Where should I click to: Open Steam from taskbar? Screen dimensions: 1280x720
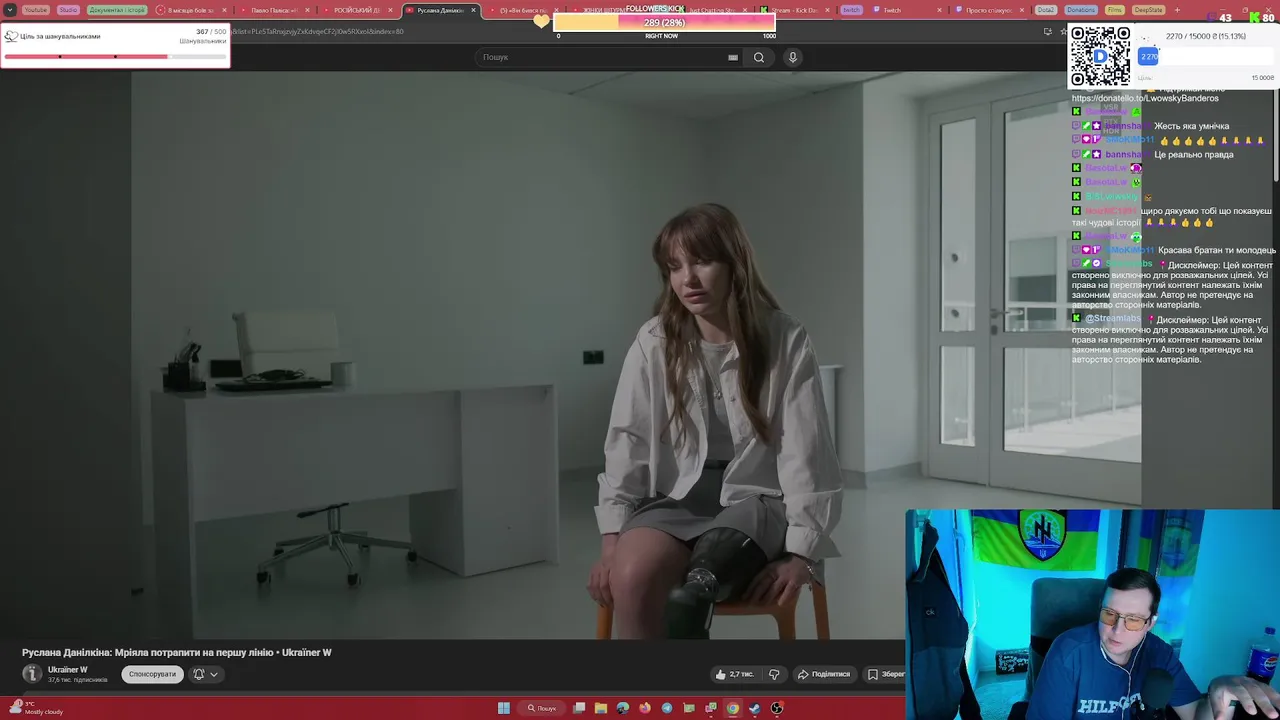[755, 708]
